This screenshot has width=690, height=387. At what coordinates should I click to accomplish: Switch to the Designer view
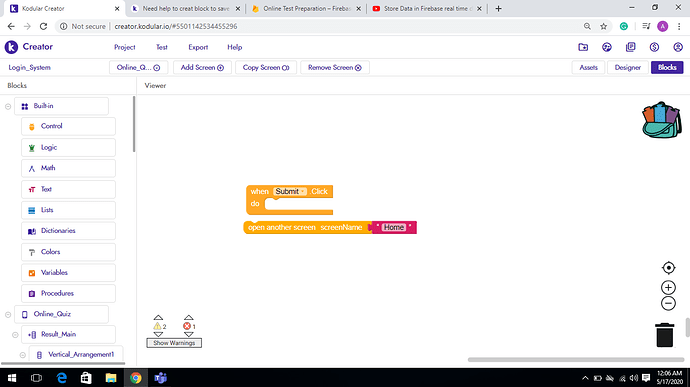tap(628, 67)
